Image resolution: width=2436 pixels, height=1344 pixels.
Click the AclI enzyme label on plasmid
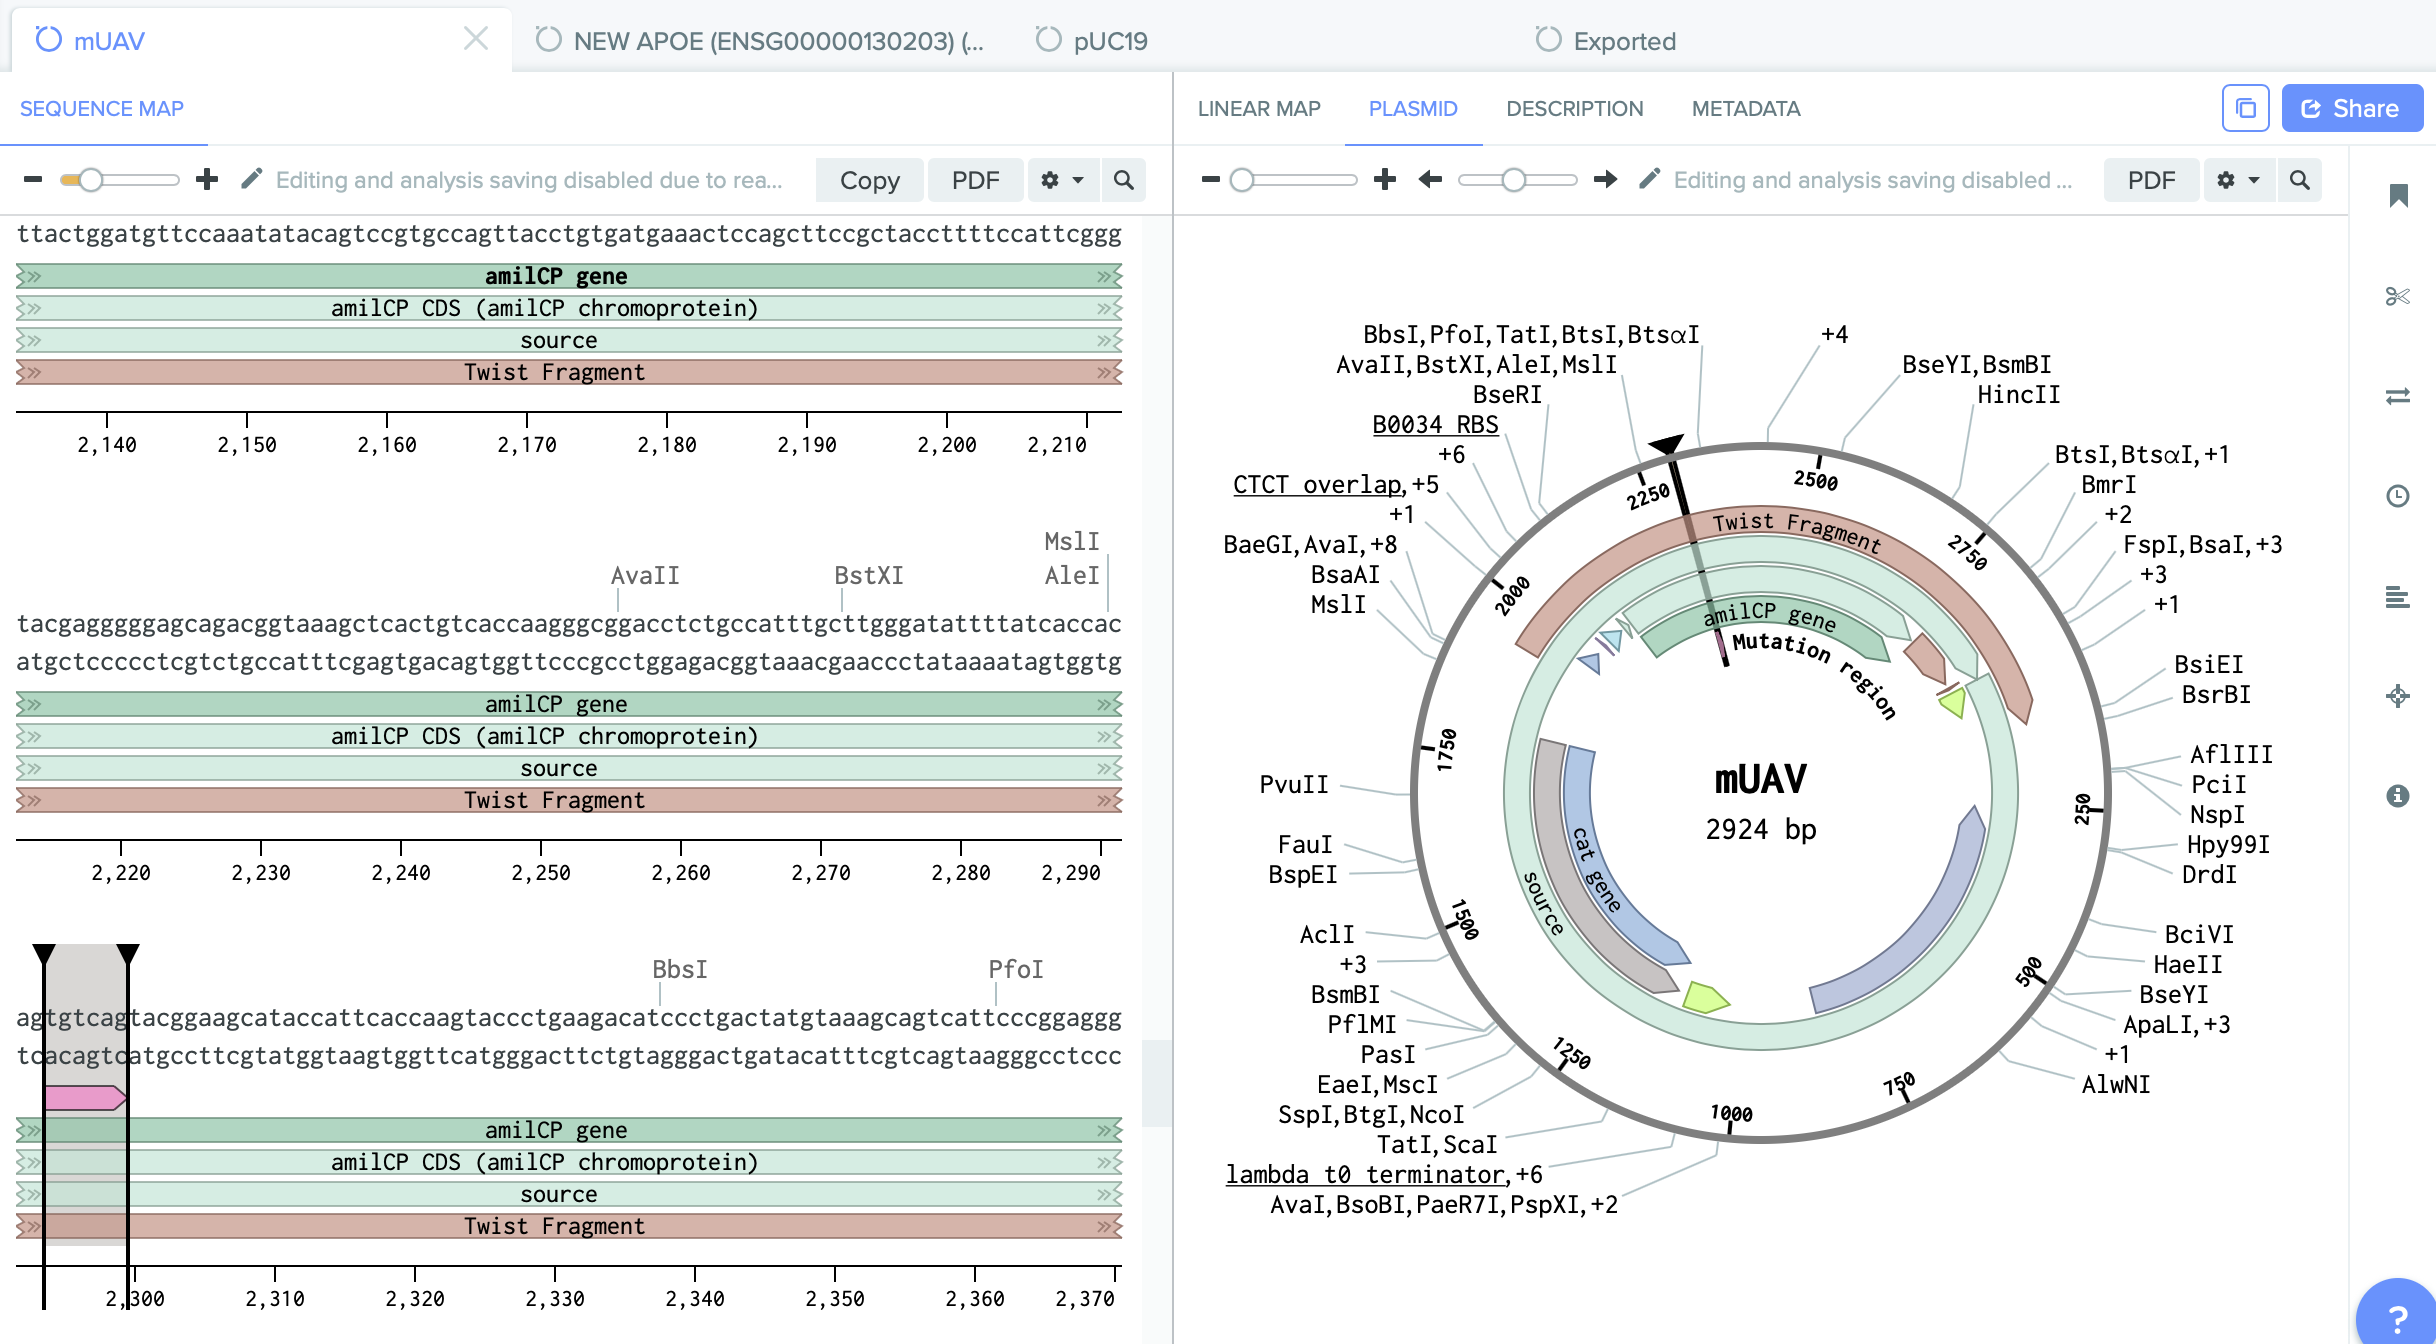coord(1327,935)
